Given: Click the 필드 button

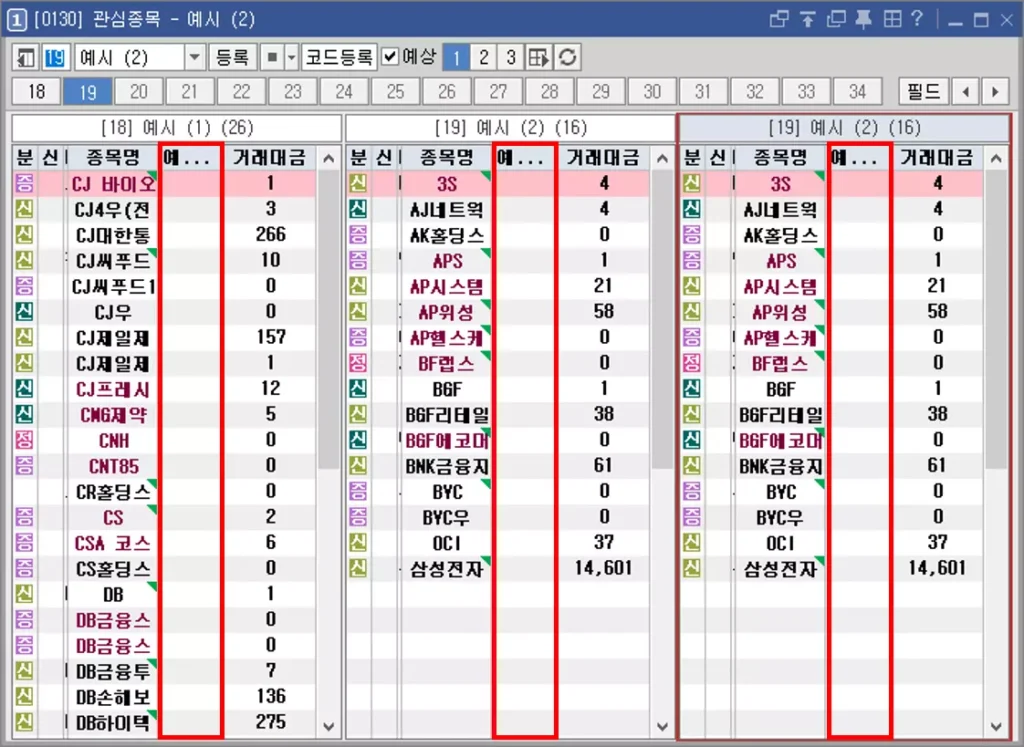Looking at the screenshot, I should coord(923,91).
